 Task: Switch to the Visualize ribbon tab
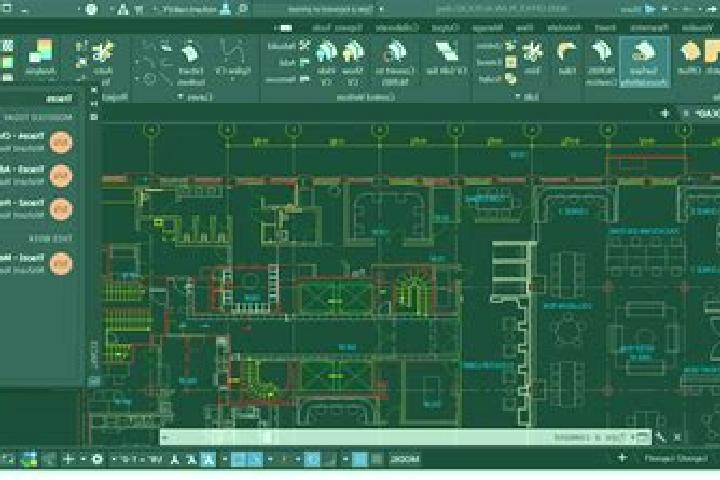[697, 28]
